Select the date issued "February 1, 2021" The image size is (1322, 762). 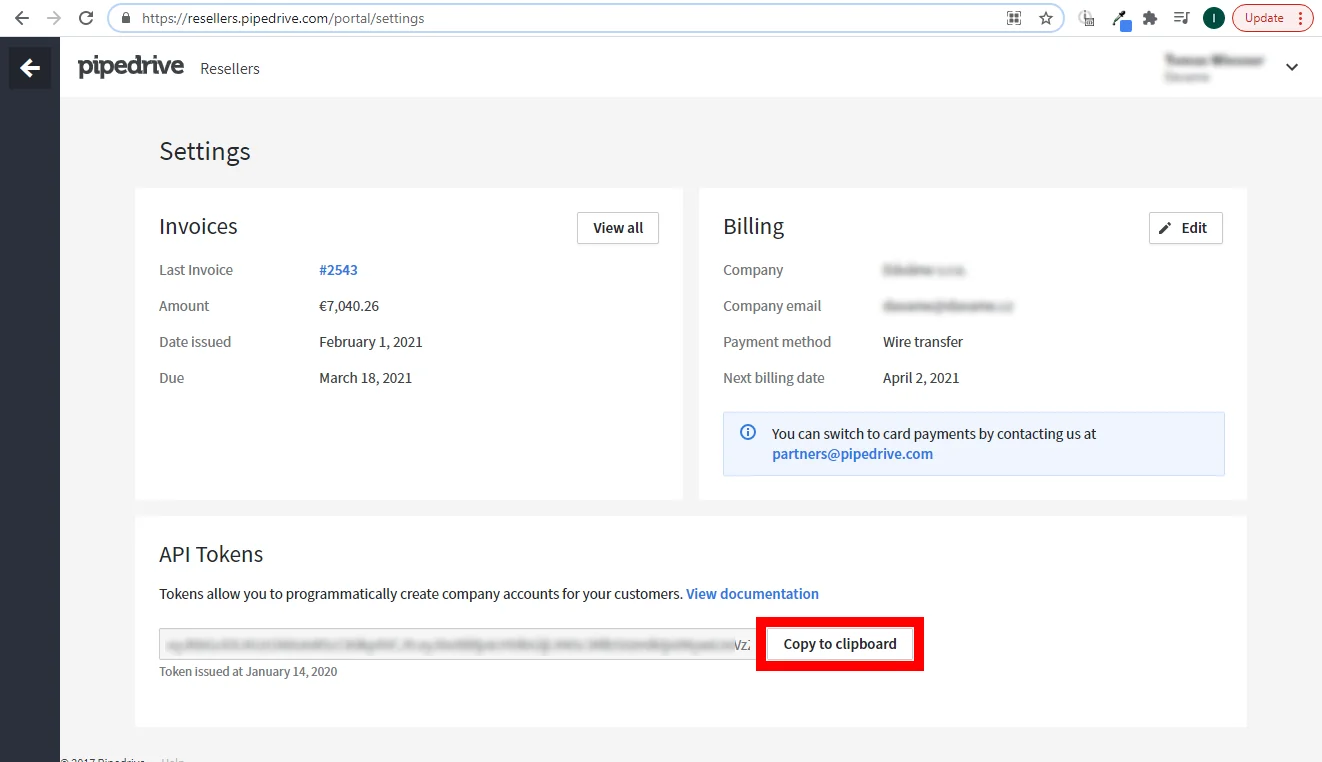371,342
